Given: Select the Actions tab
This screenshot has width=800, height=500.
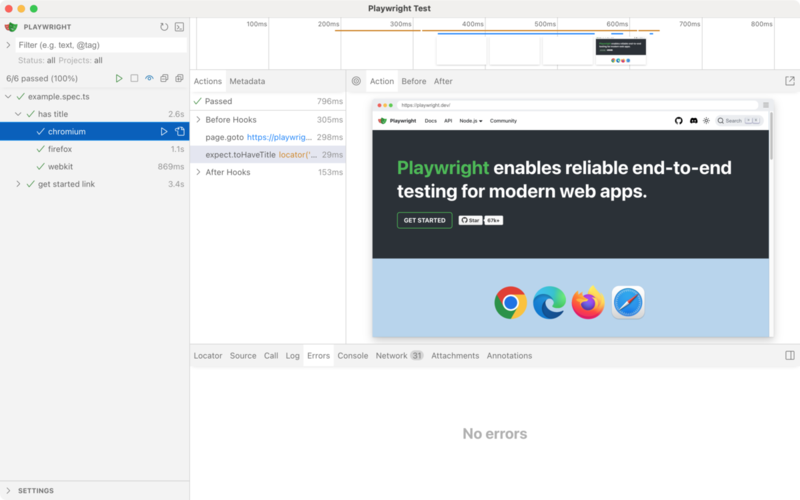Looking at the screenshot, I should point(208,81).
